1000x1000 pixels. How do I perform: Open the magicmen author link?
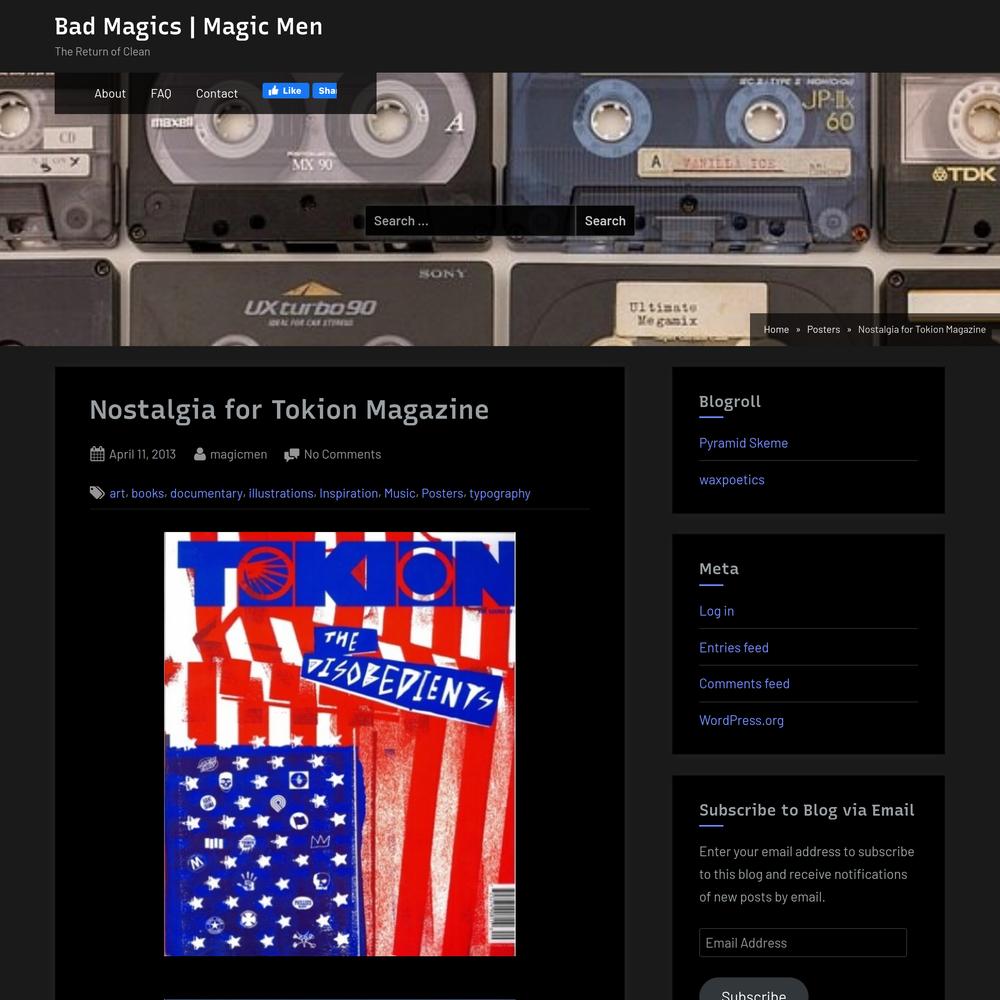coord(239,454)
